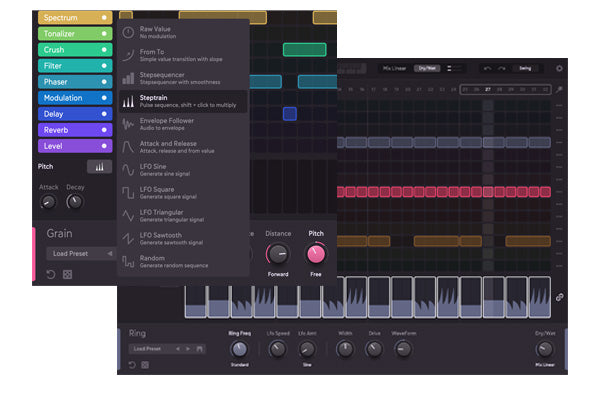
Task: Click the undo arrow in the top toolbar
Action: tap(486, 68)
